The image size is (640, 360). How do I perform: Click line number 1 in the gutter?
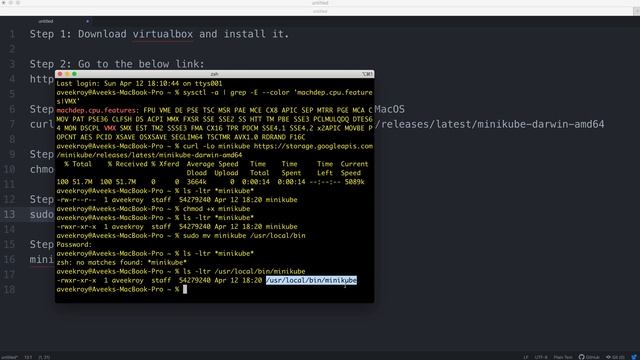click(12, 34)
